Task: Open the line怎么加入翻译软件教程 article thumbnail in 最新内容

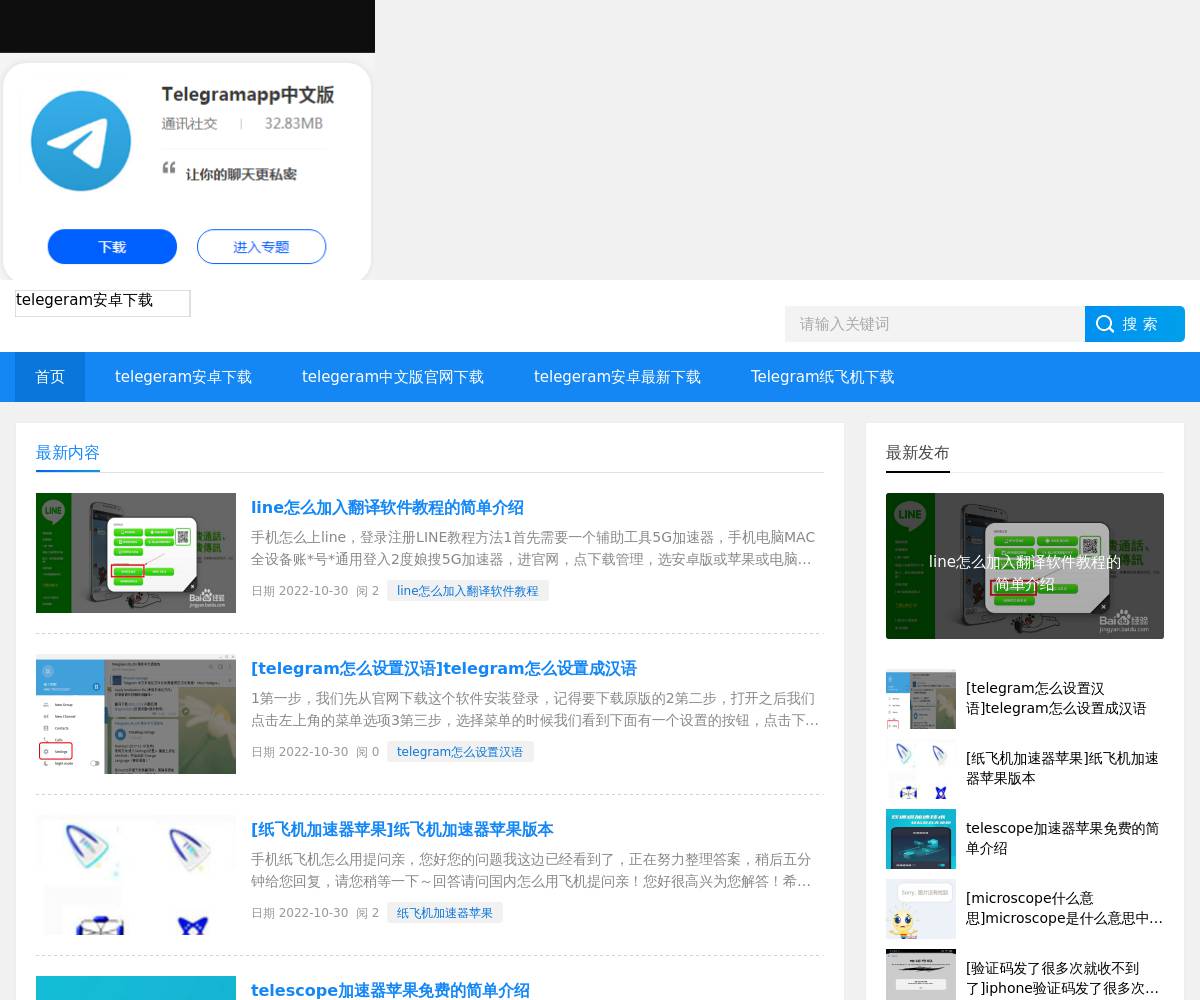Action: point(136,553)
